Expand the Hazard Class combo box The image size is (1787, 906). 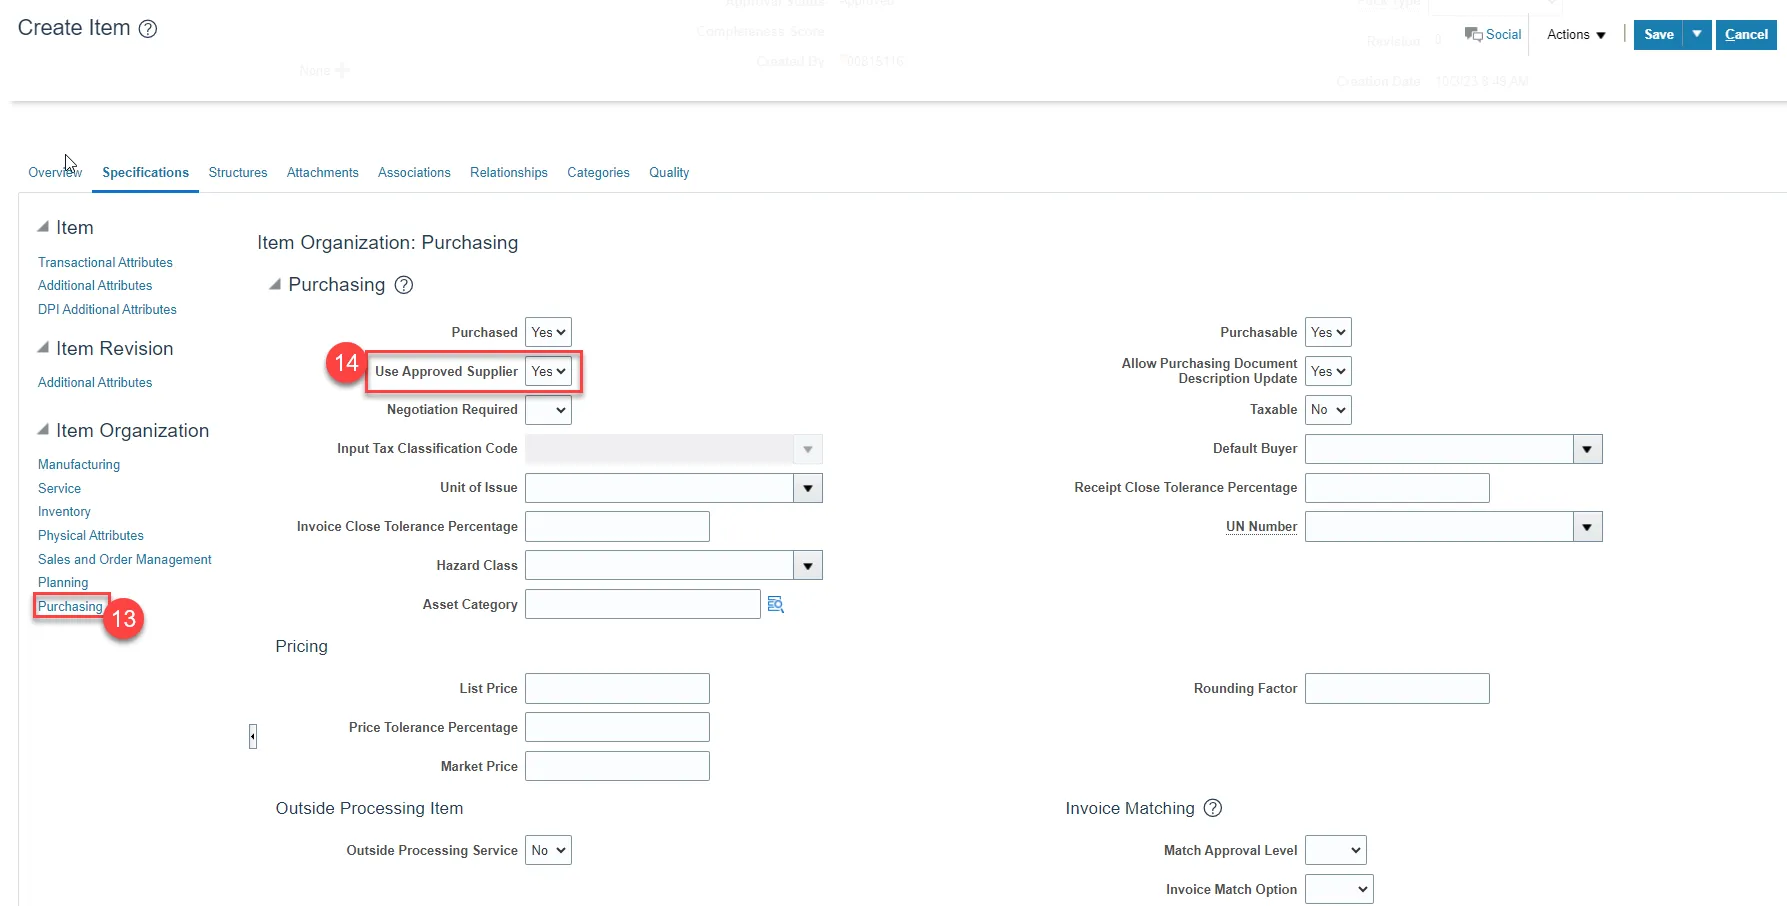point(807,566)
